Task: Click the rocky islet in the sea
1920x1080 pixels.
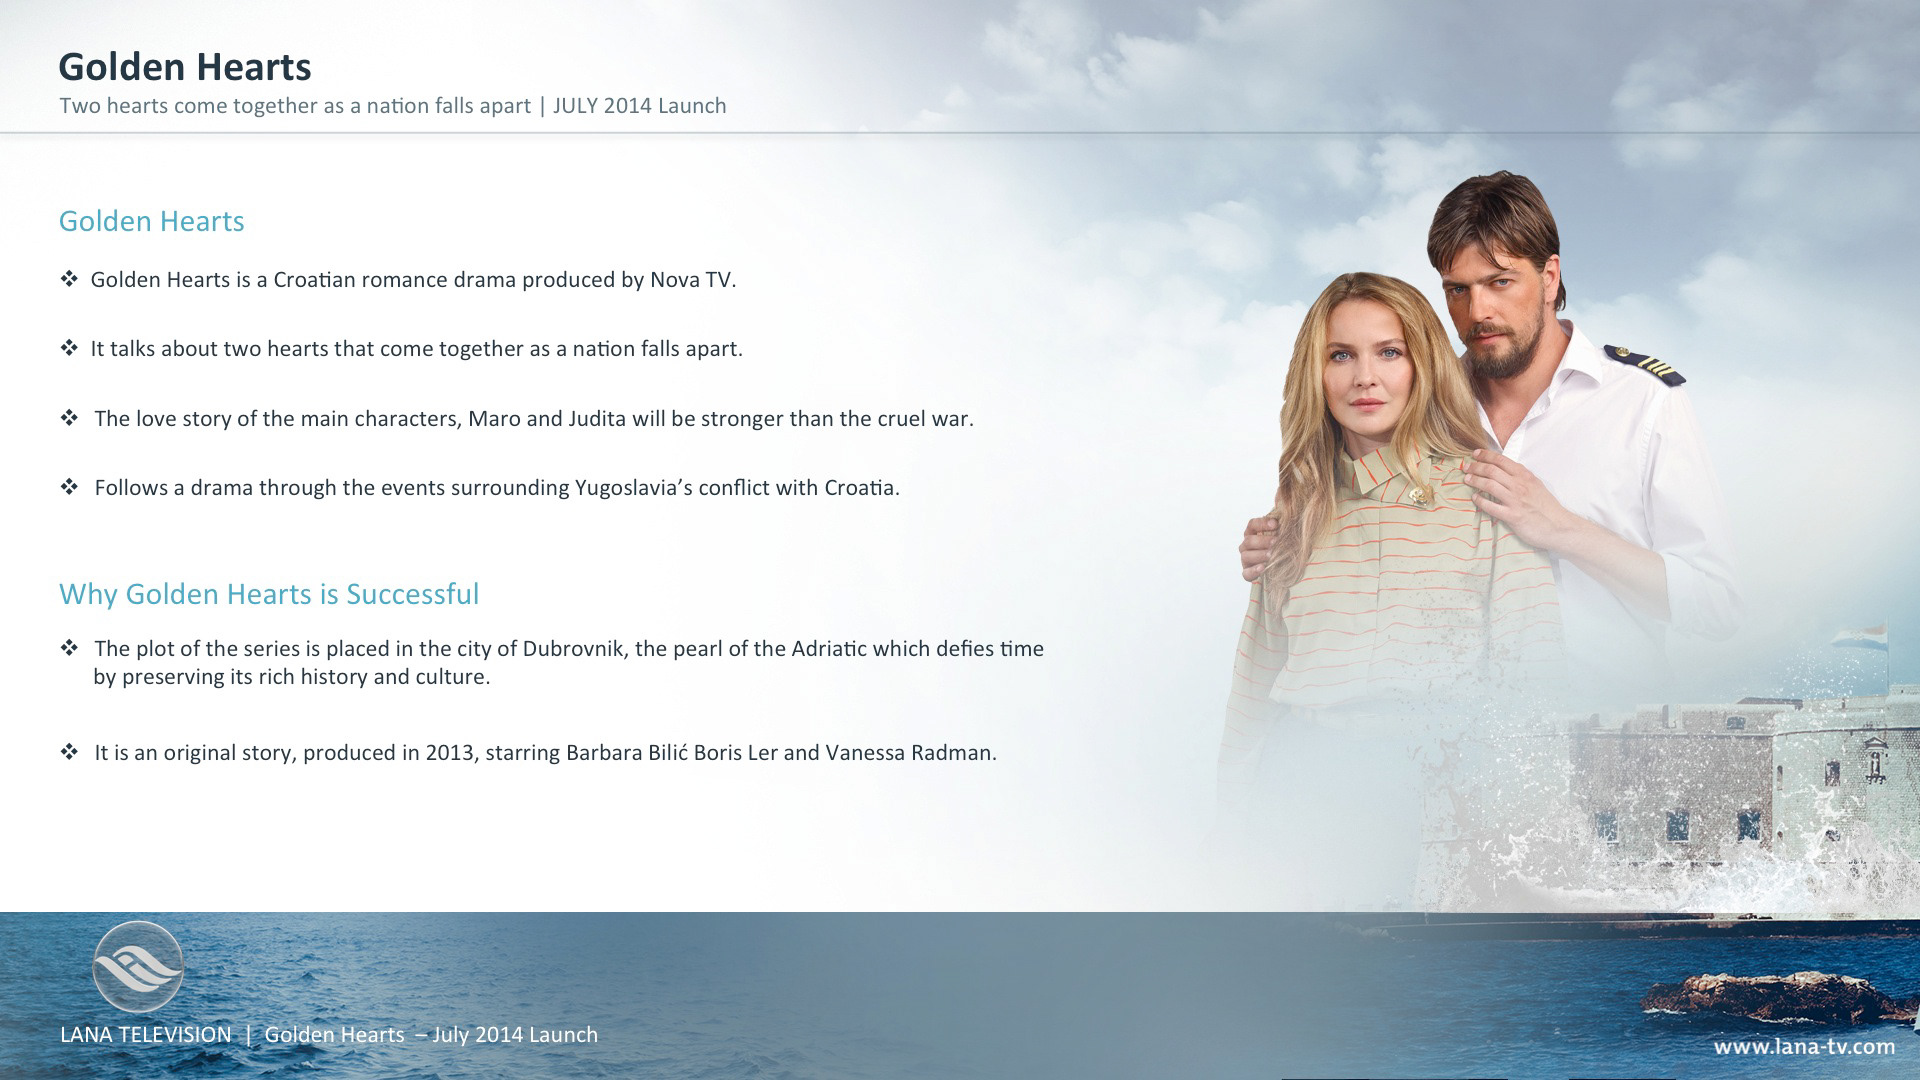Action: pyautogui.click(x=1775, y=996)
